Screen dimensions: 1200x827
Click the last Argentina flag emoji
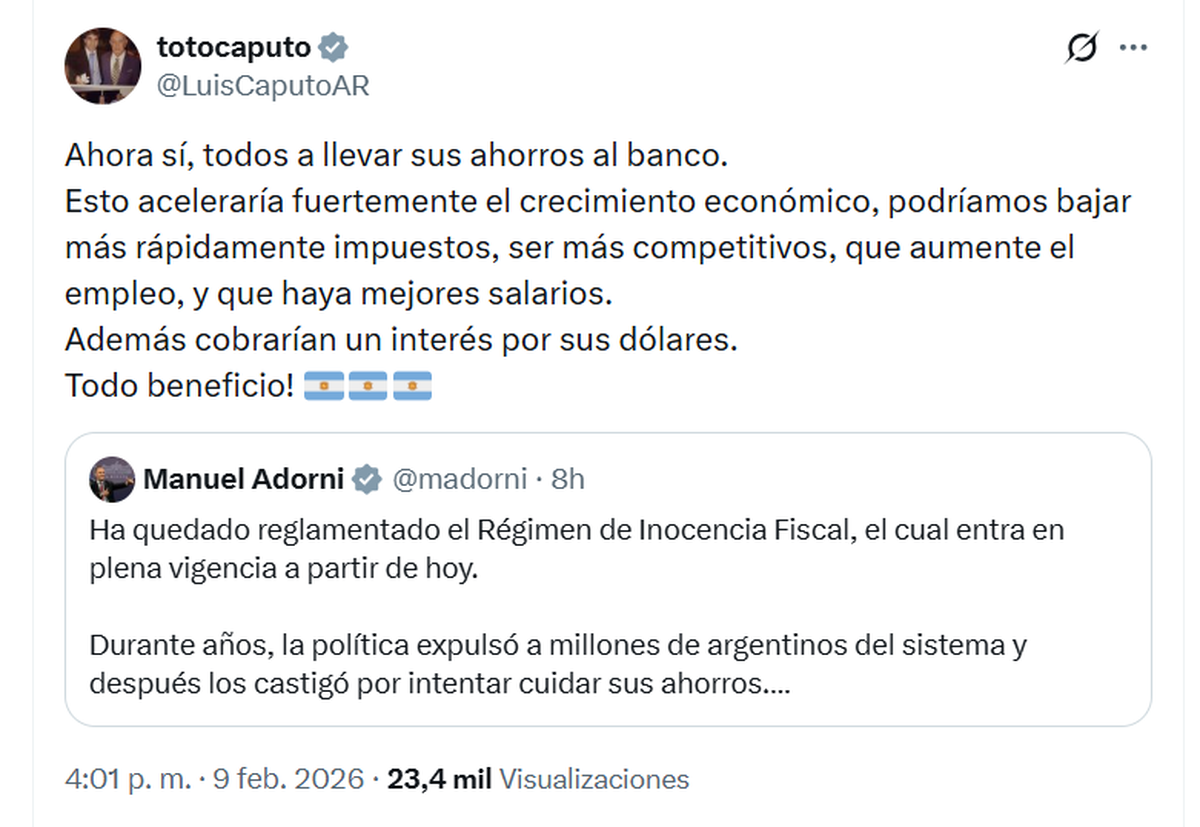(x=412, y=385)
